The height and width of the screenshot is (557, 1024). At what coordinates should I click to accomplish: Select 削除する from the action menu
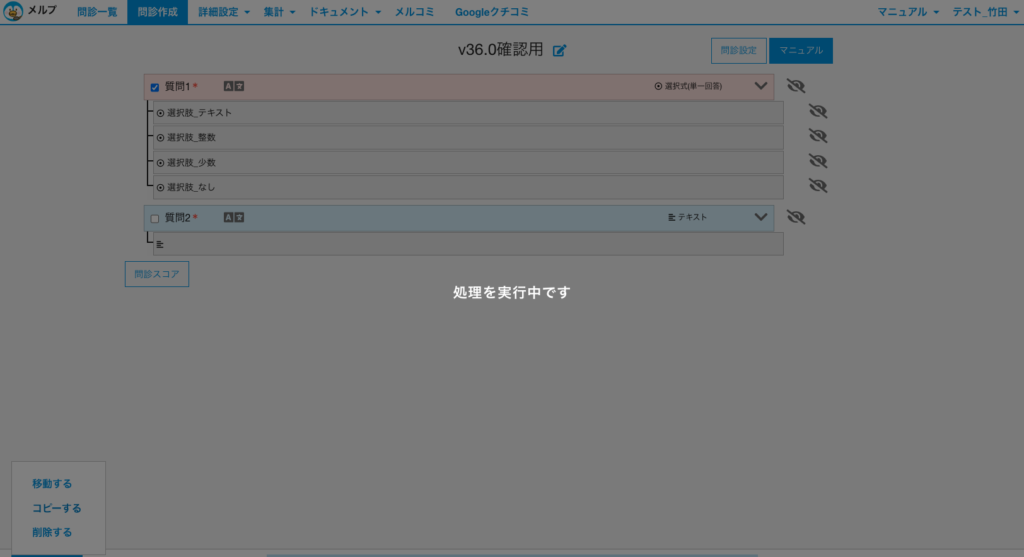(52, 532)
